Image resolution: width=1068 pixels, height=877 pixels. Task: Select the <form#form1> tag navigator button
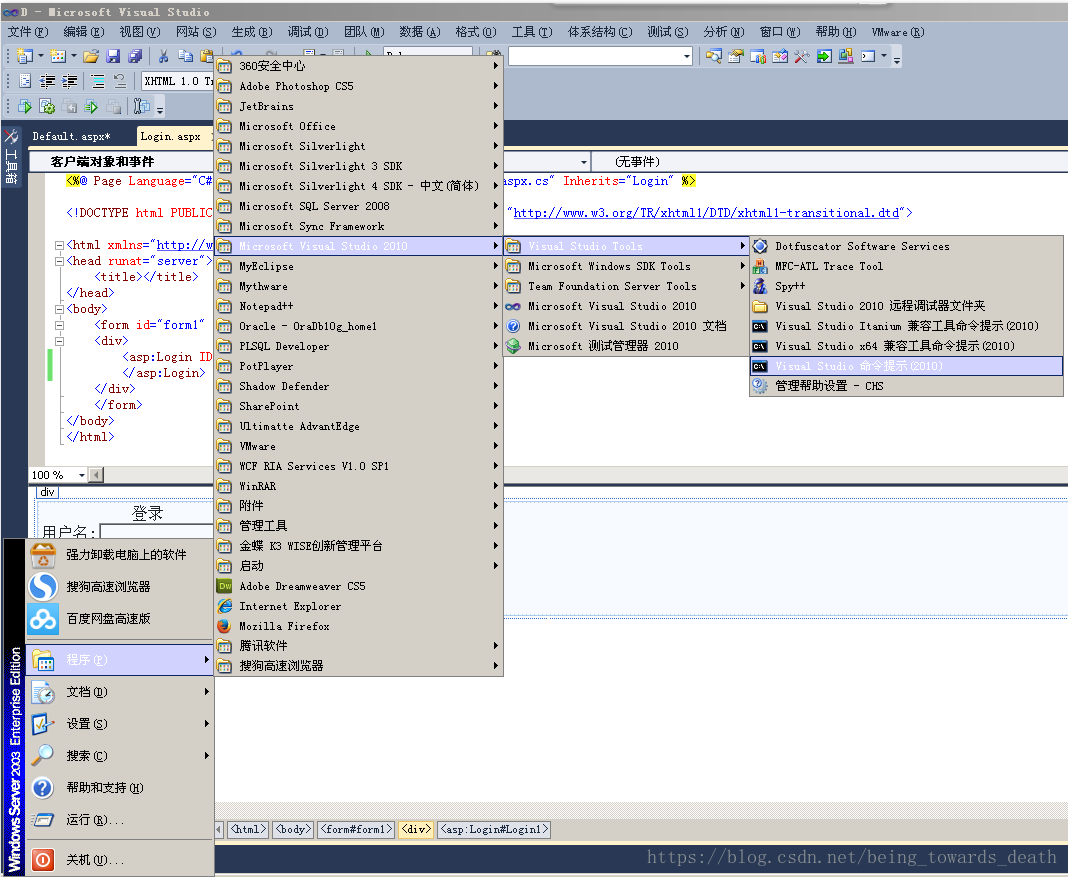pyautogui.click(x=356, y=829)
